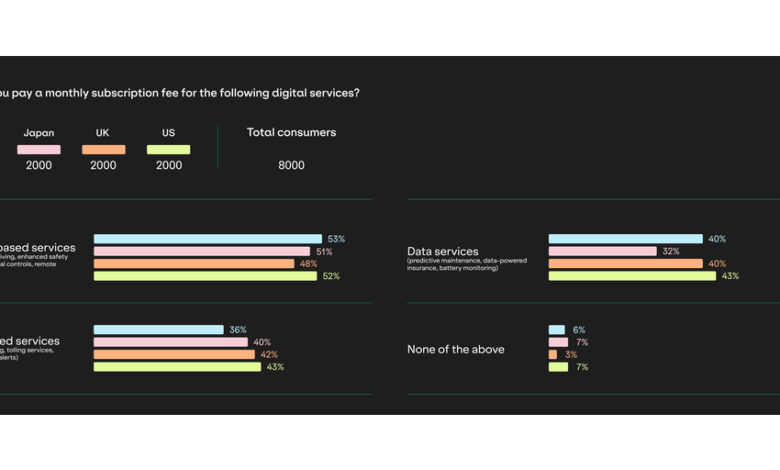780x470 pixels.
Task: Click the 2000 value under UK
Action: 104,165
